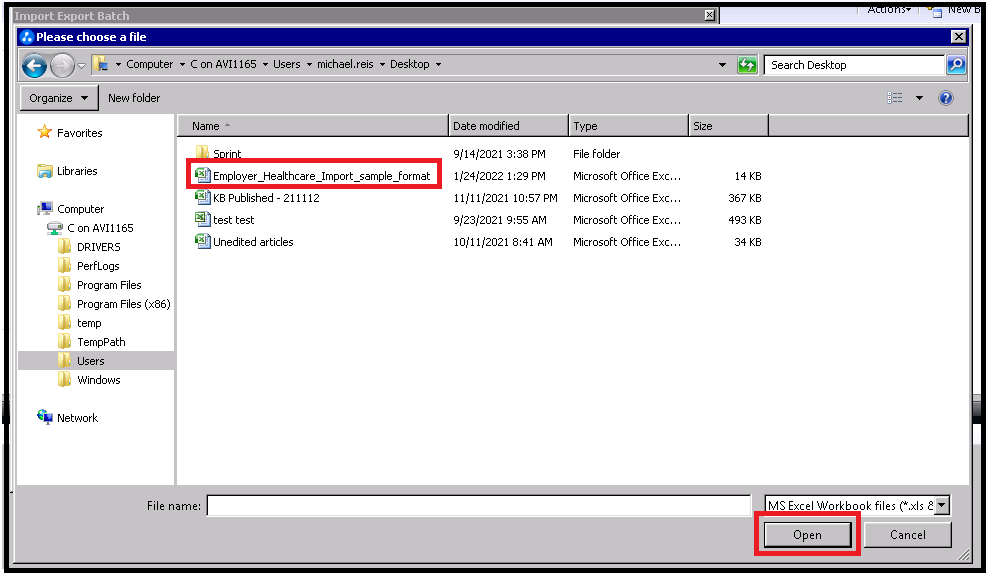Select KB Published - 211112 Excel icon
The height and width of the screenshot is (575, 994).
(202, 197)
